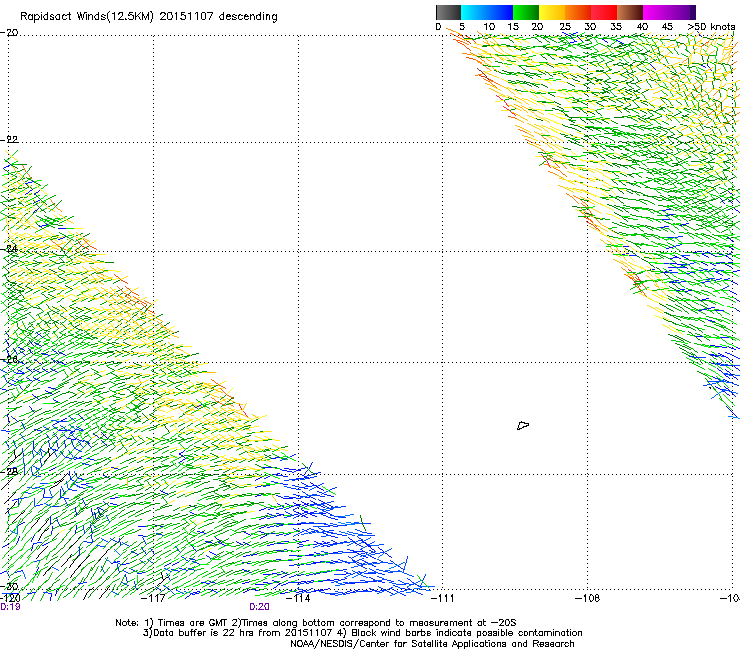Click the blue 10-15 knots legend swatch
Screen dimensions: 740x650
point(500,12)
